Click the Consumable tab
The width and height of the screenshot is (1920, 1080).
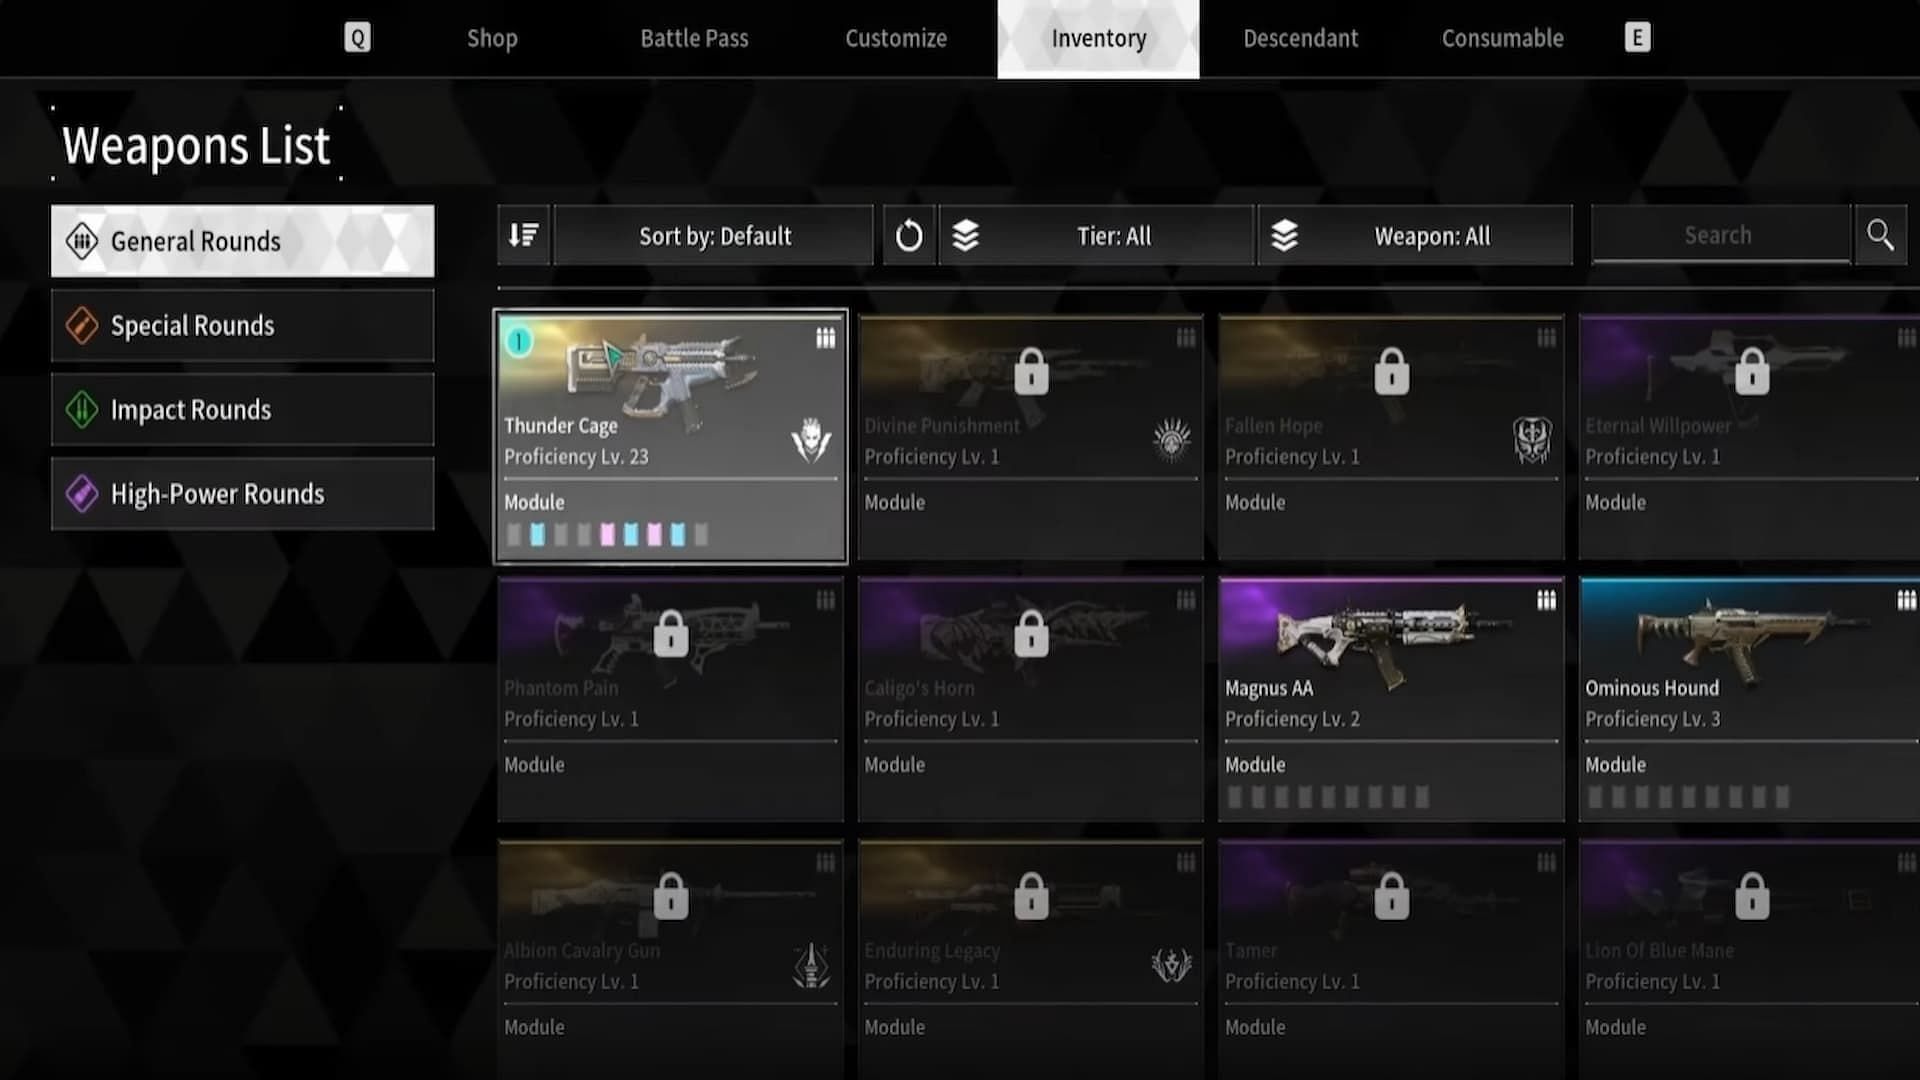(1502, 38)
